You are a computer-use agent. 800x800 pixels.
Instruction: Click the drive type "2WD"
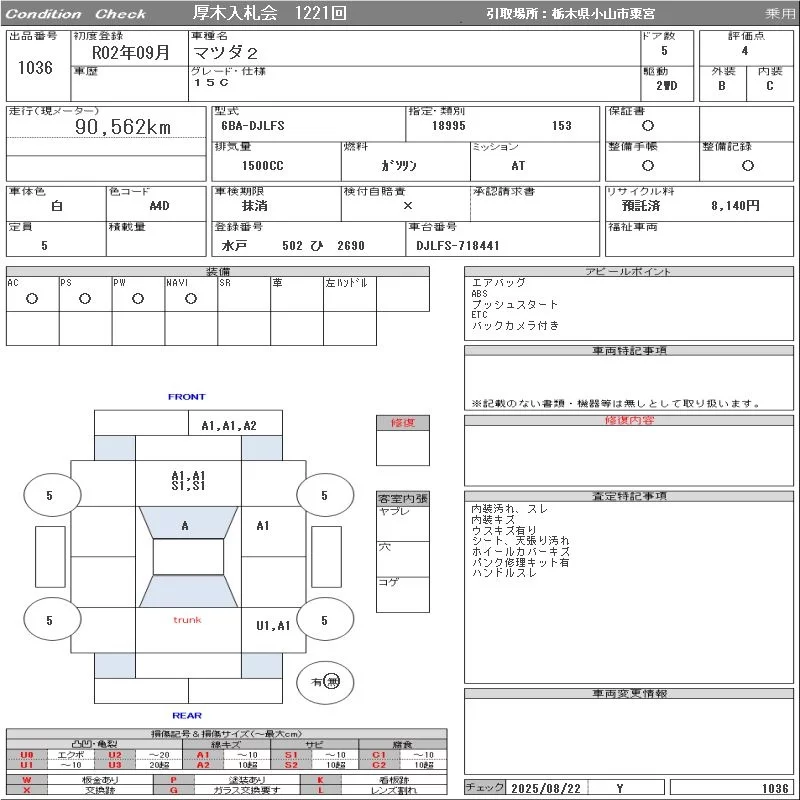click(666, 86)
